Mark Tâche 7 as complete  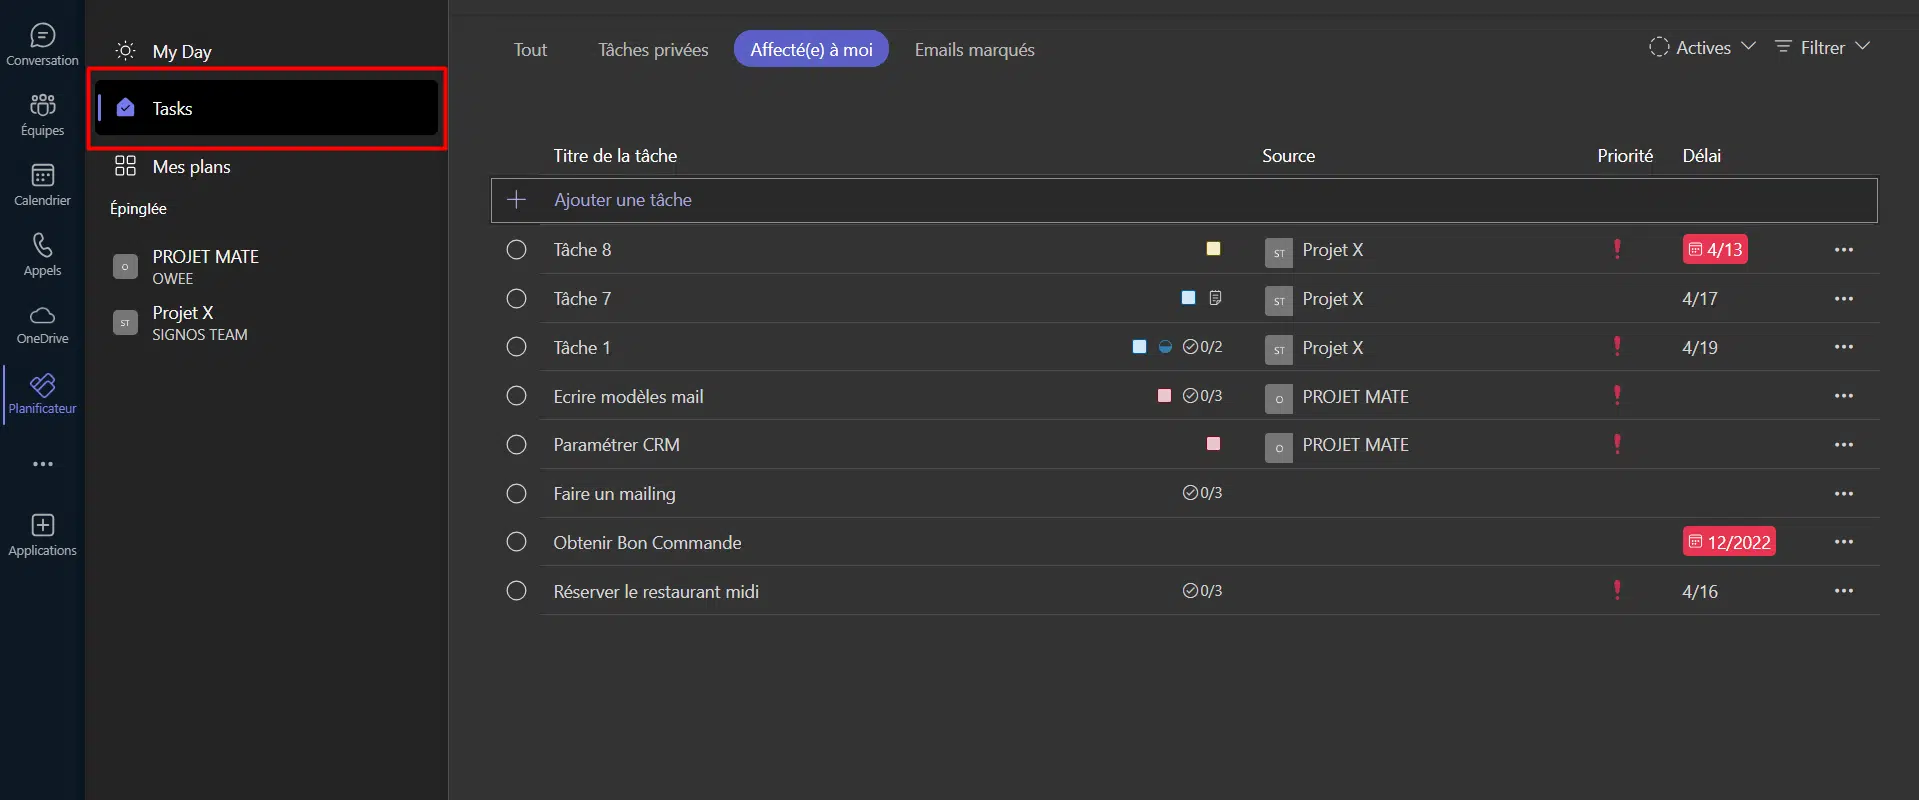pyautogui.click(x=516, y=299)
